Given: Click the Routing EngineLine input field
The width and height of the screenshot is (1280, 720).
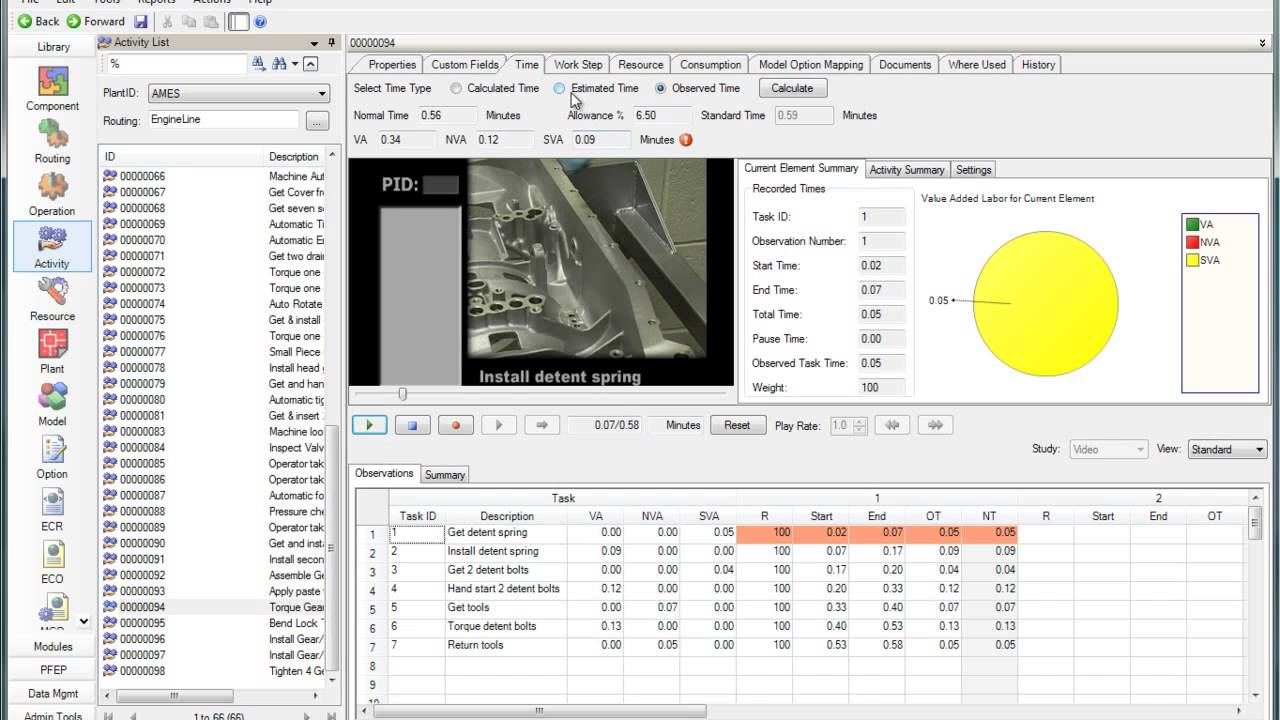Looking at the screenshot, I should click(x=223, y=120).
